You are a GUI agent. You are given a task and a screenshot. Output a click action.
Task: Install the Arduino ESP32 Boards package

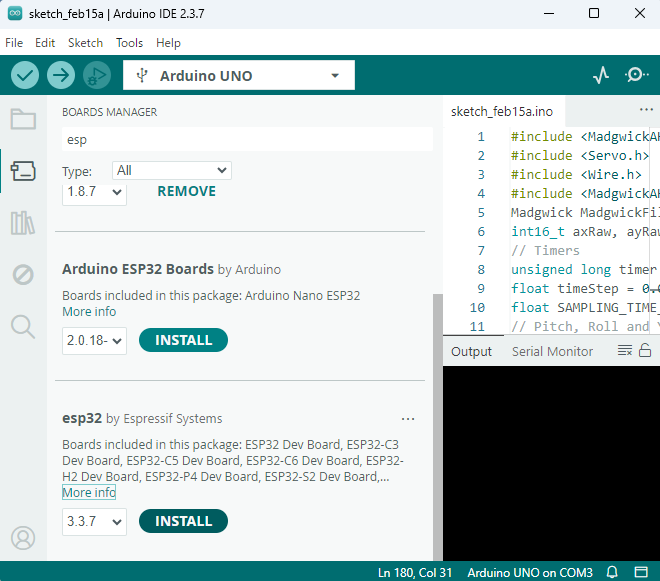point(183,340)
